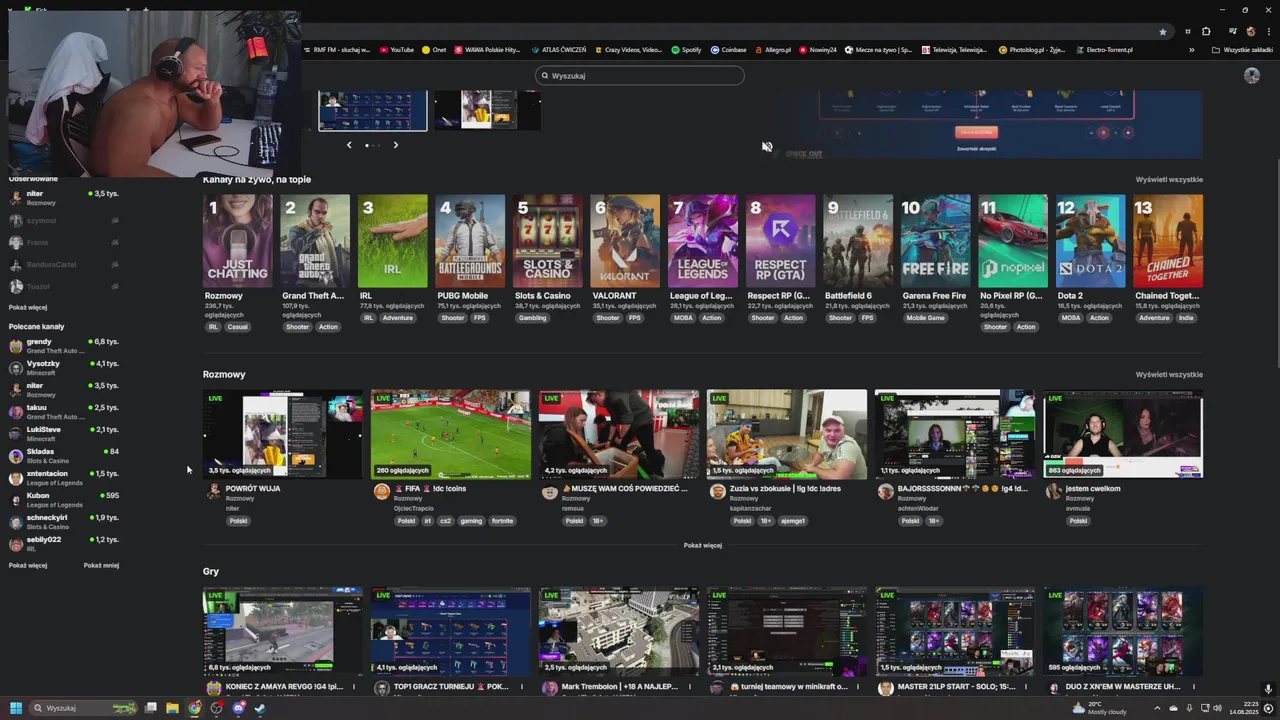This screenshot has height=720, width=1280.
Task: Open Kick user profile avatar
Action: tap(1251, 75)
